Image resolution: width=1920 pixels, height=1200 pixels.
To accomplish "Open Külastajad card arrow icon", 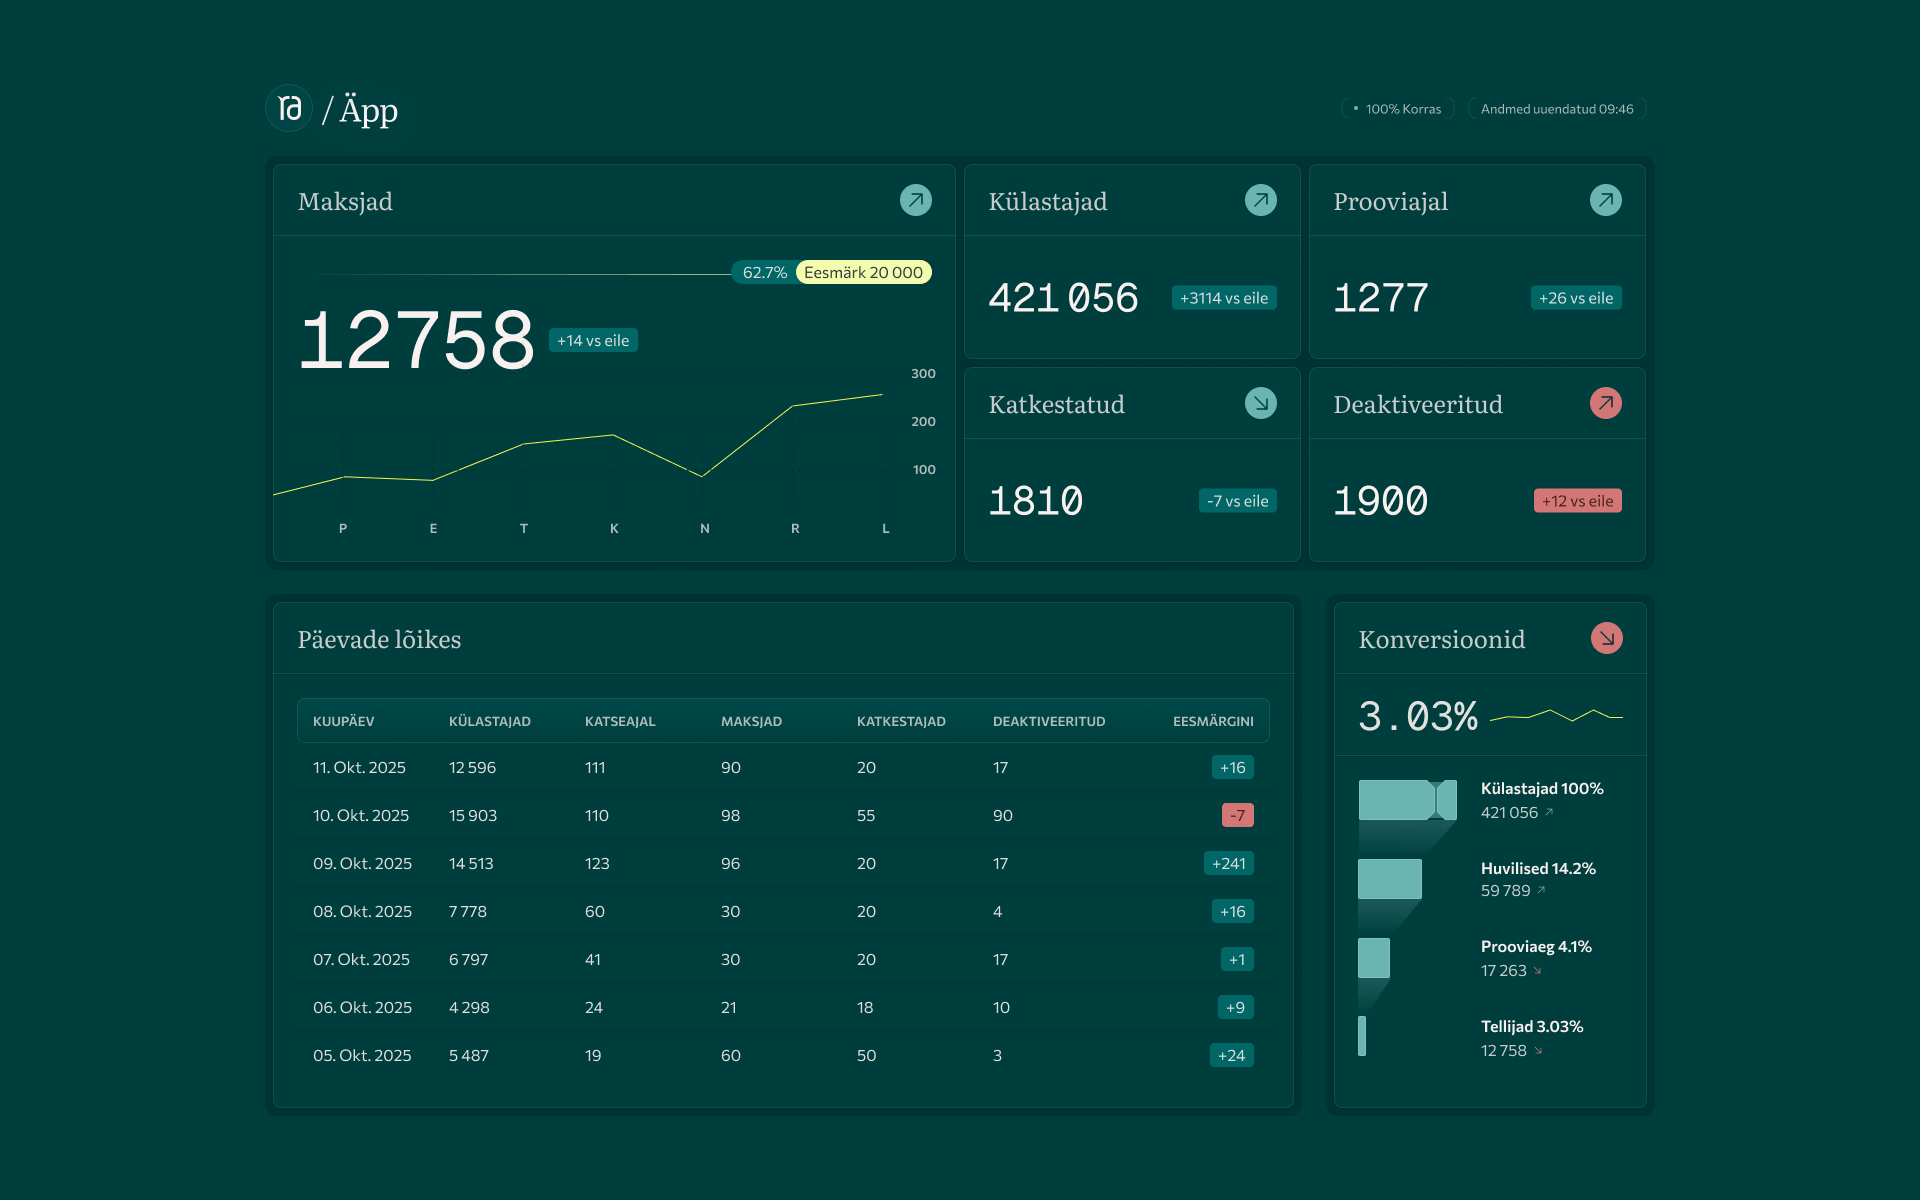I will tap(1260, 200).
